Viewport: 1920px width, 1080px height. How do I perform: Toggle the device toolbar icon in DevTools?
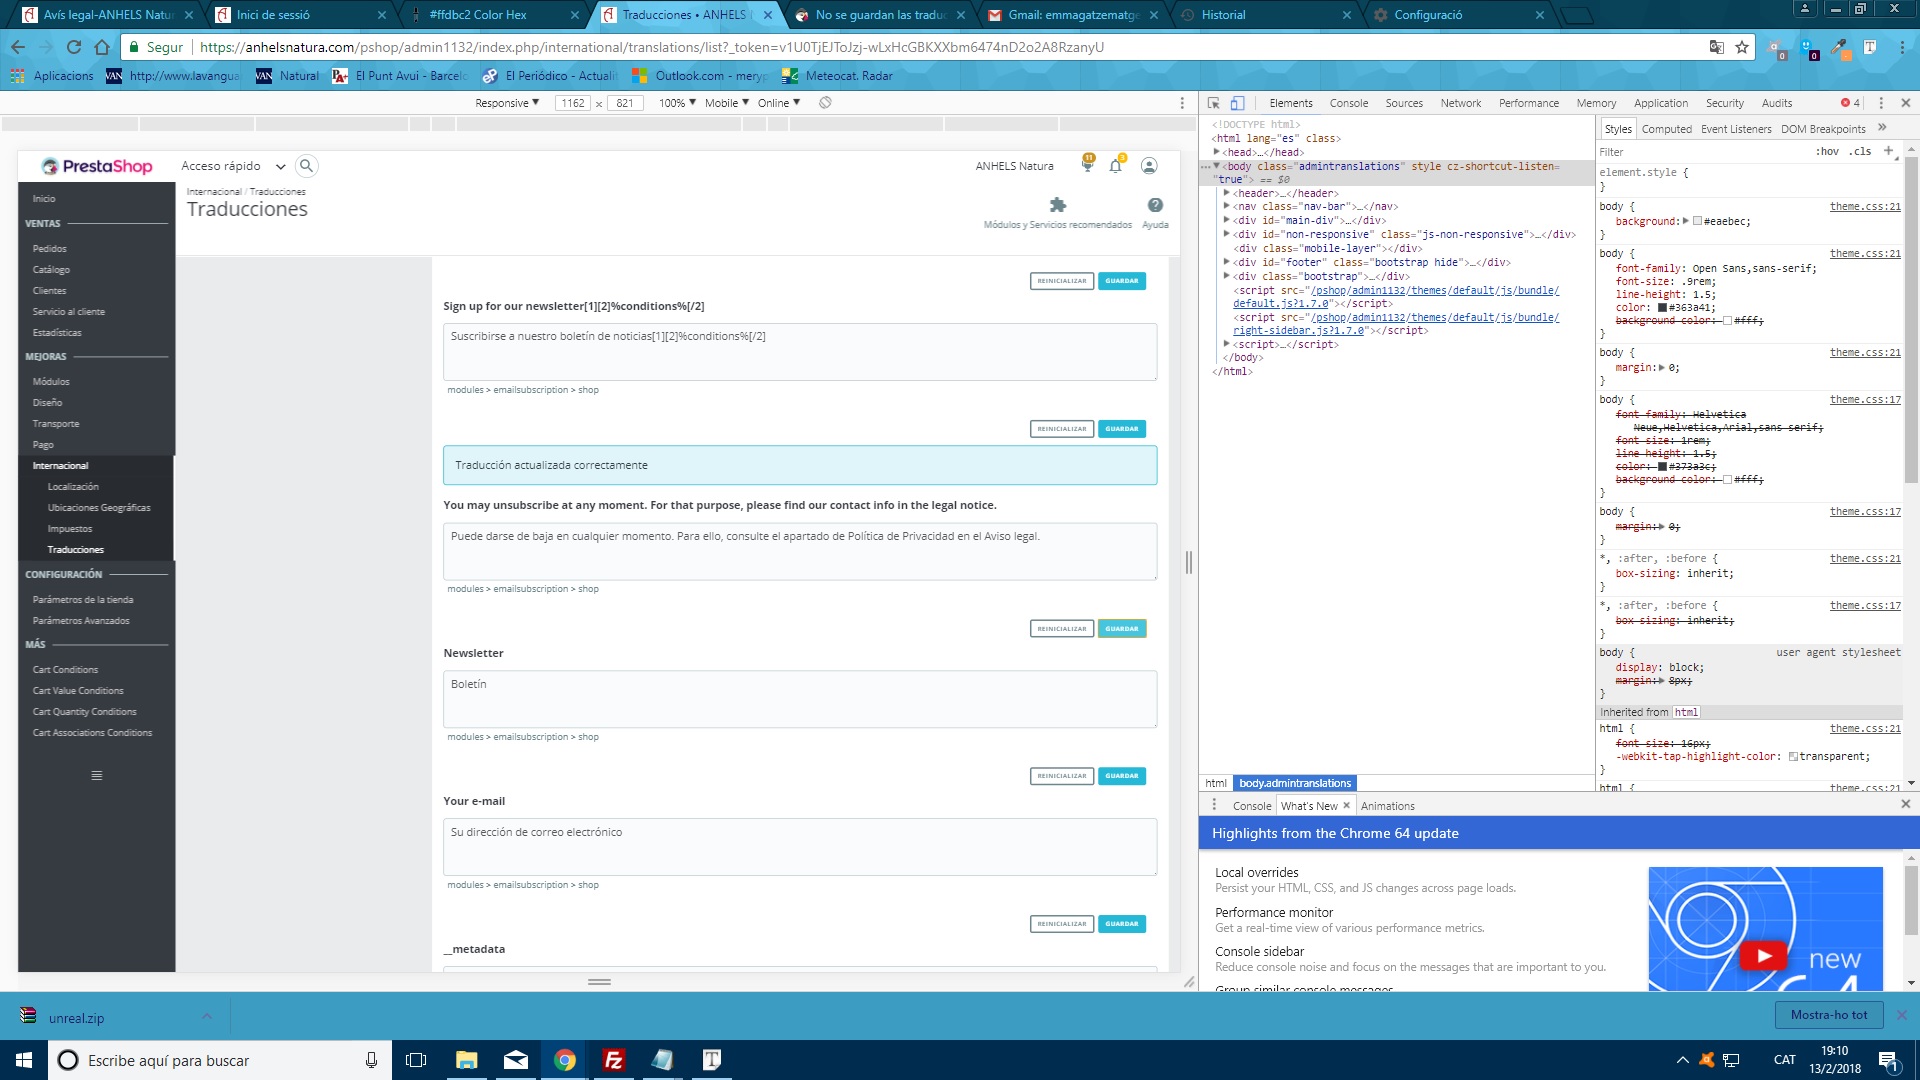[1237, 103]
